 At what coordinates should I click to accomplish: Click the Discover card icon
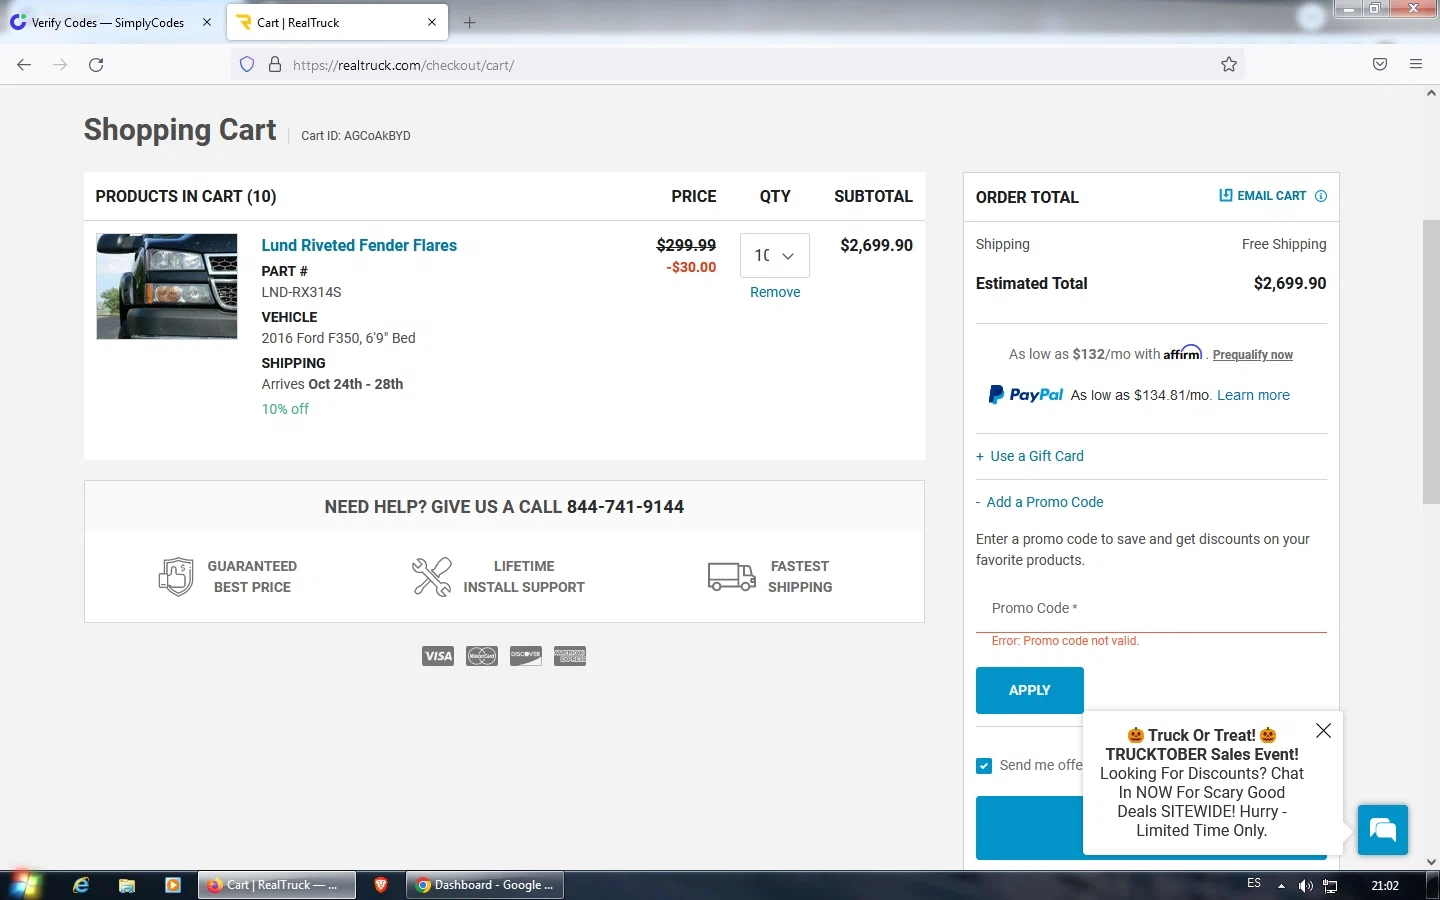[x=526, y=656]
